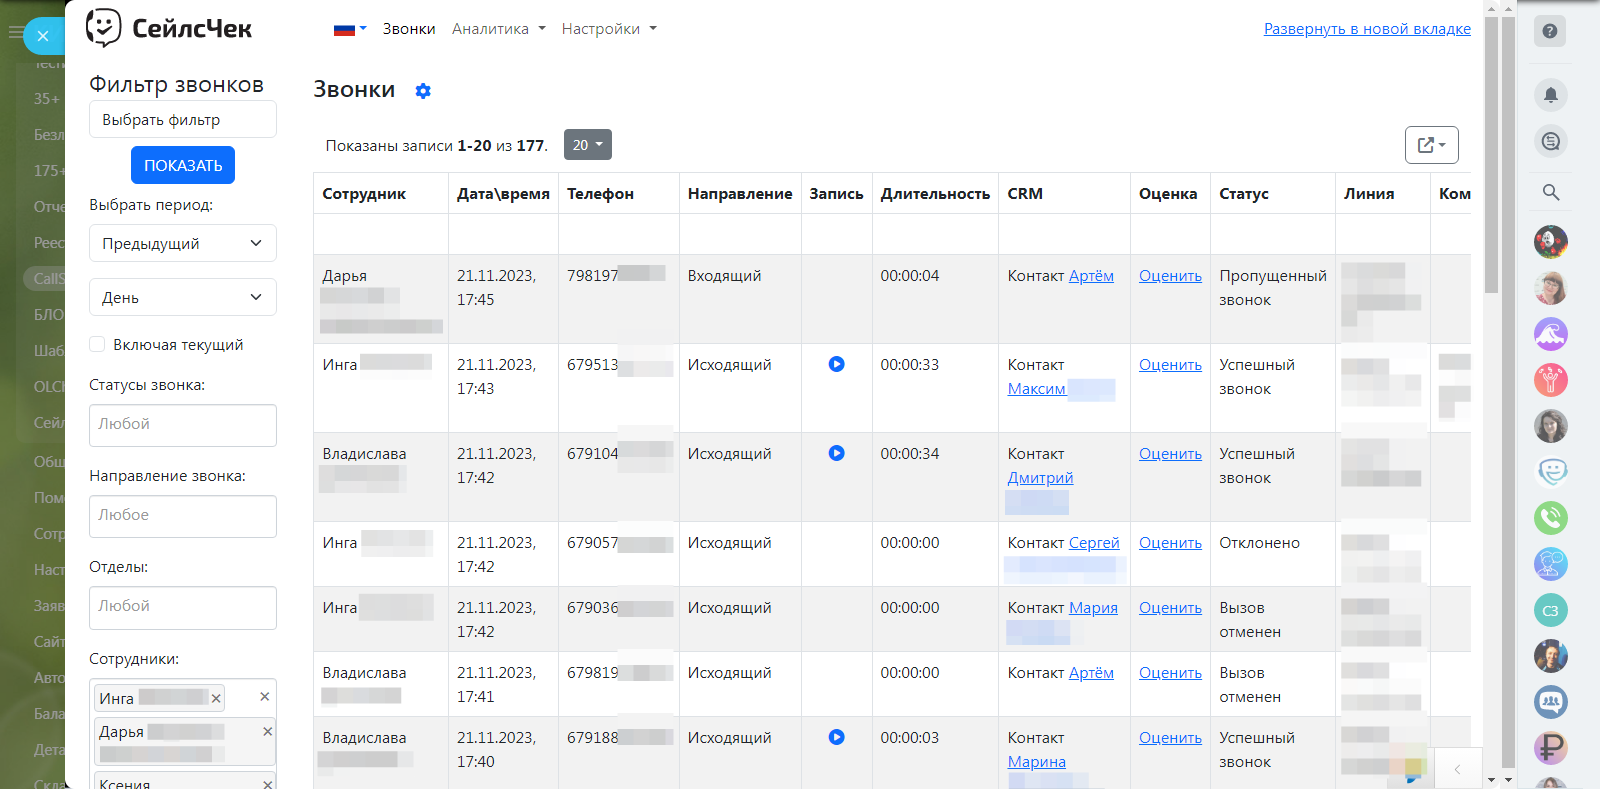Expand the День interval dropdown
1600x789 pixels.
pos(182,297)
